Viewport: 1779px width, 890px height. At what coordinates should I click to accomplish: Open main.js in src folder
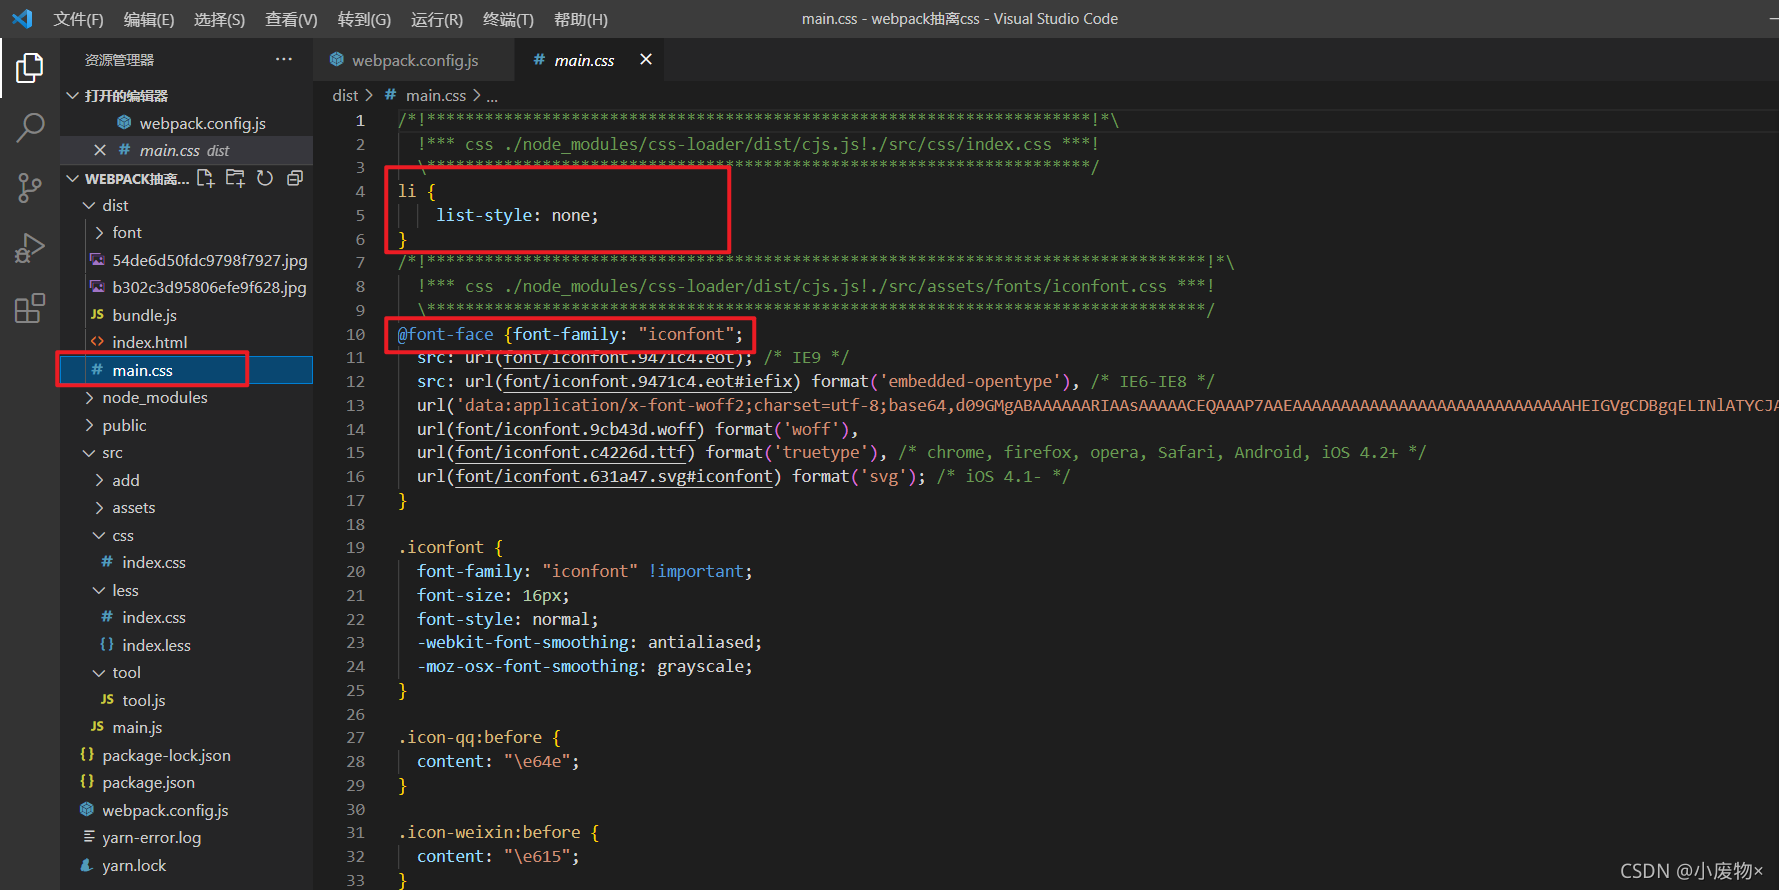tap(186, 727)
